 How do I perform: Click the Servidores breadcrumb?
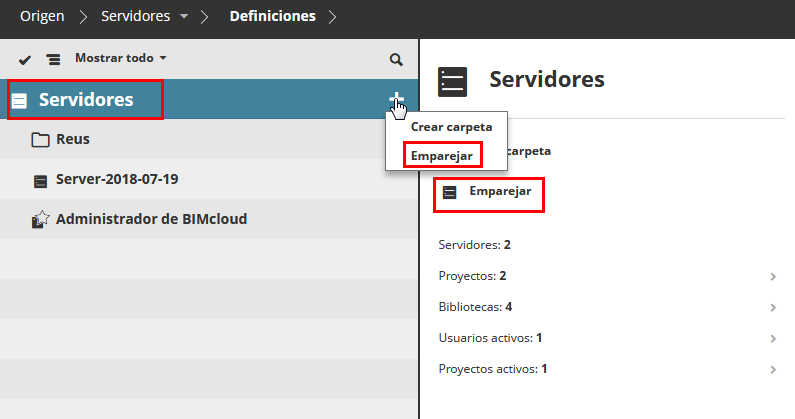tap(135, 16)
